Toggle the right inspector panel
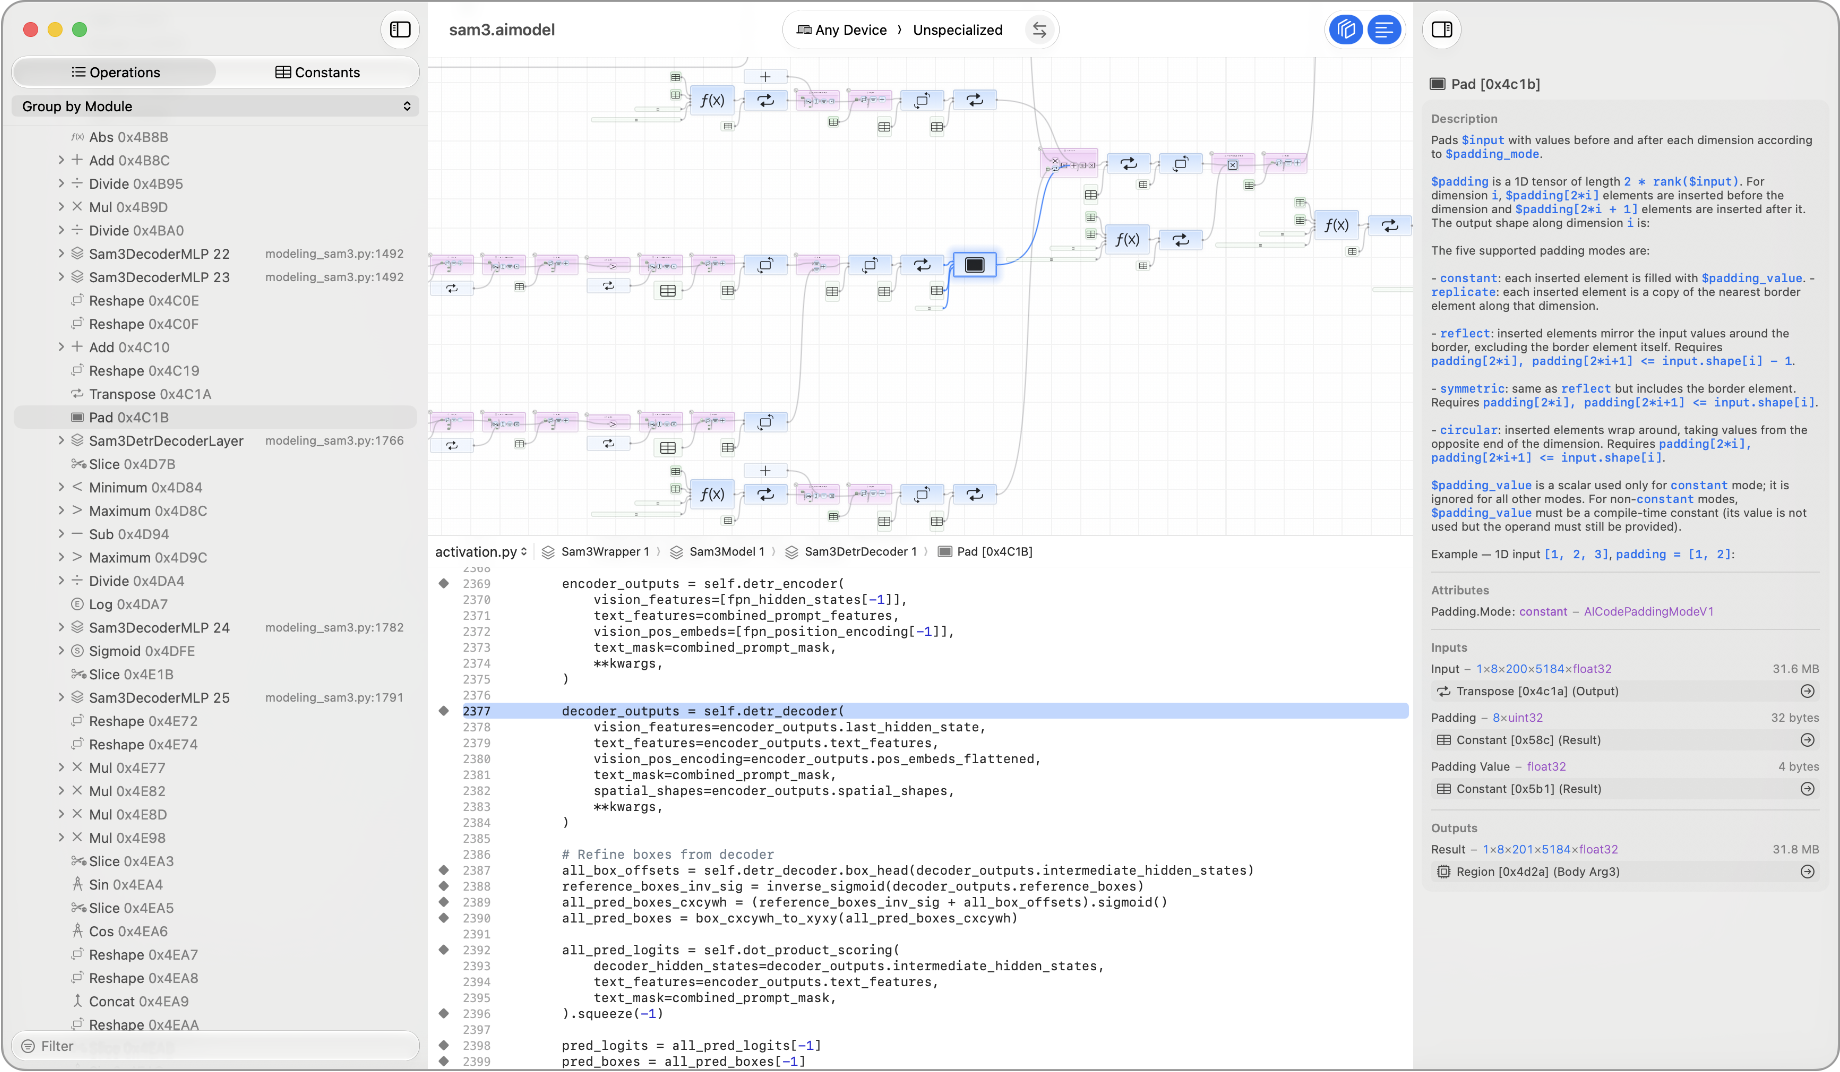Screen dimensions: 1840x1072 pyautogui.click(x=1442, y=30)
